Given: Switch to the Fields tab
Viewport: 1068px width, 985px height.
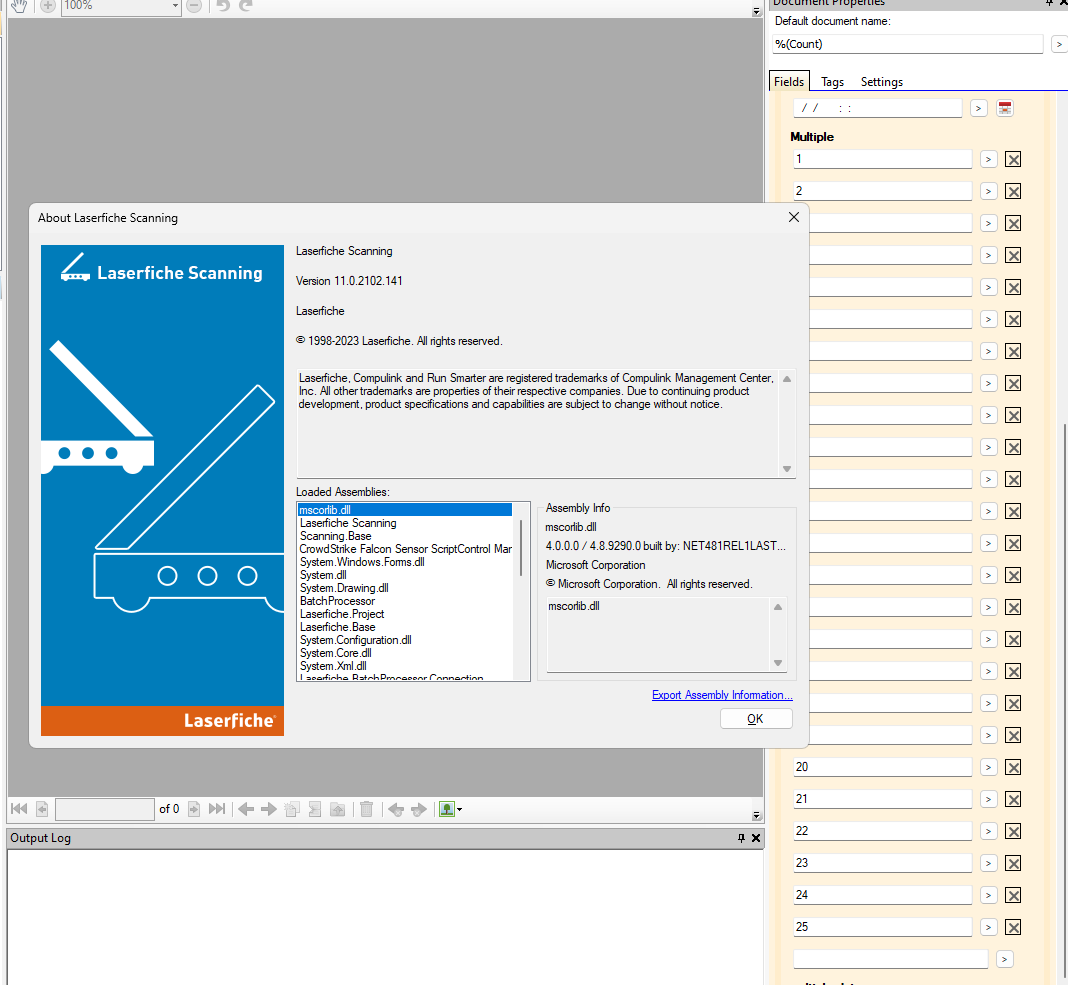Looking at the screenshot, I should (789, 82).
